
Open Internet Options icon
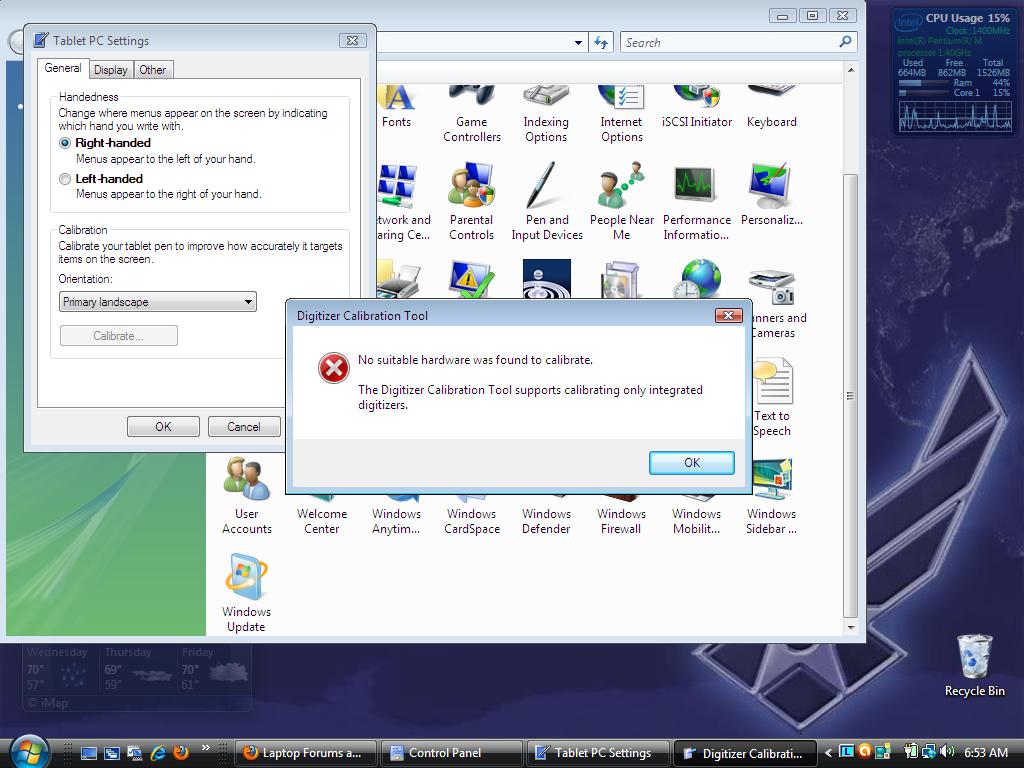coord(622,114)
